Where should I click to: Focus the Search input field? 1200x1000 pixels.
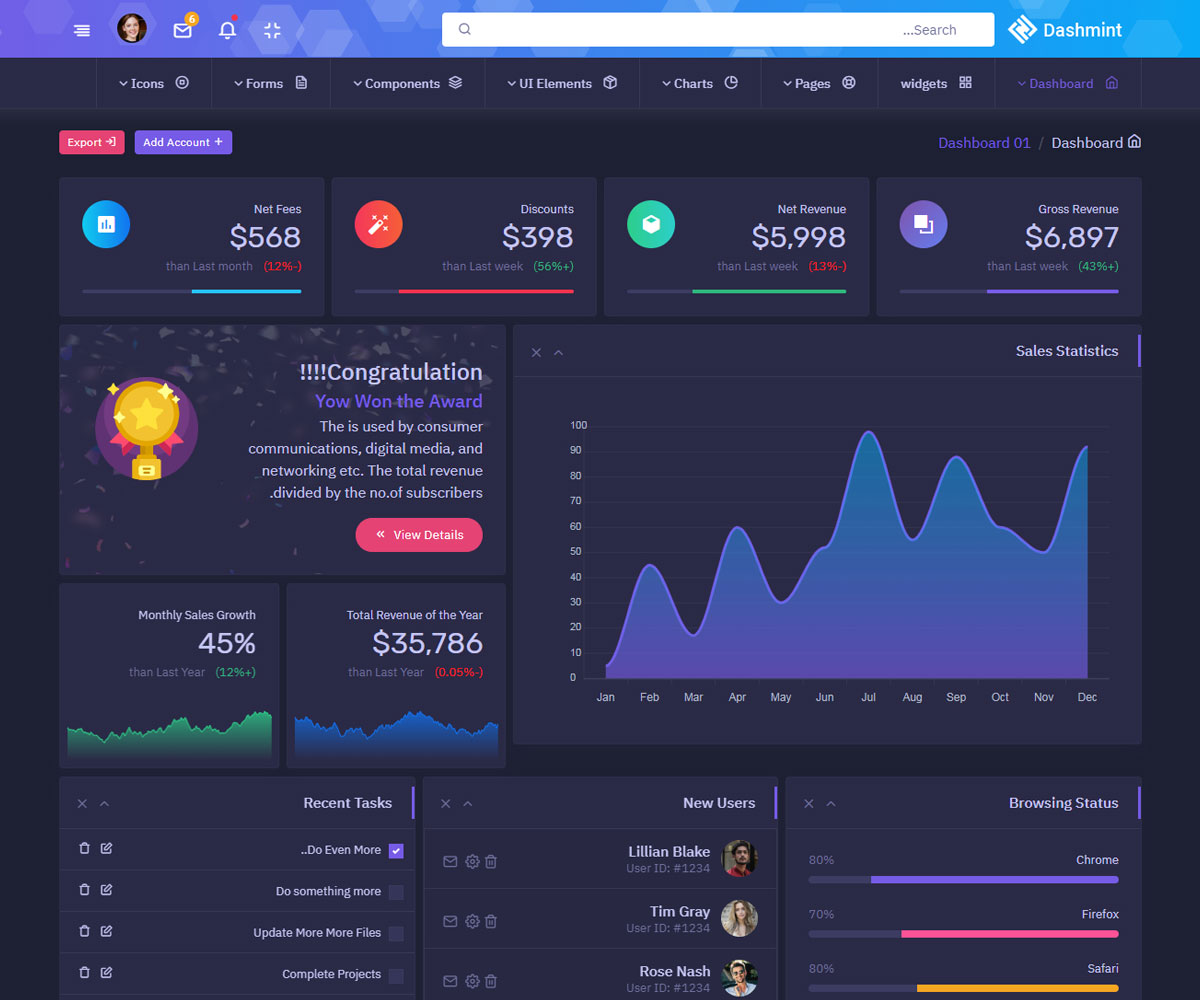[x=717, y=30]
